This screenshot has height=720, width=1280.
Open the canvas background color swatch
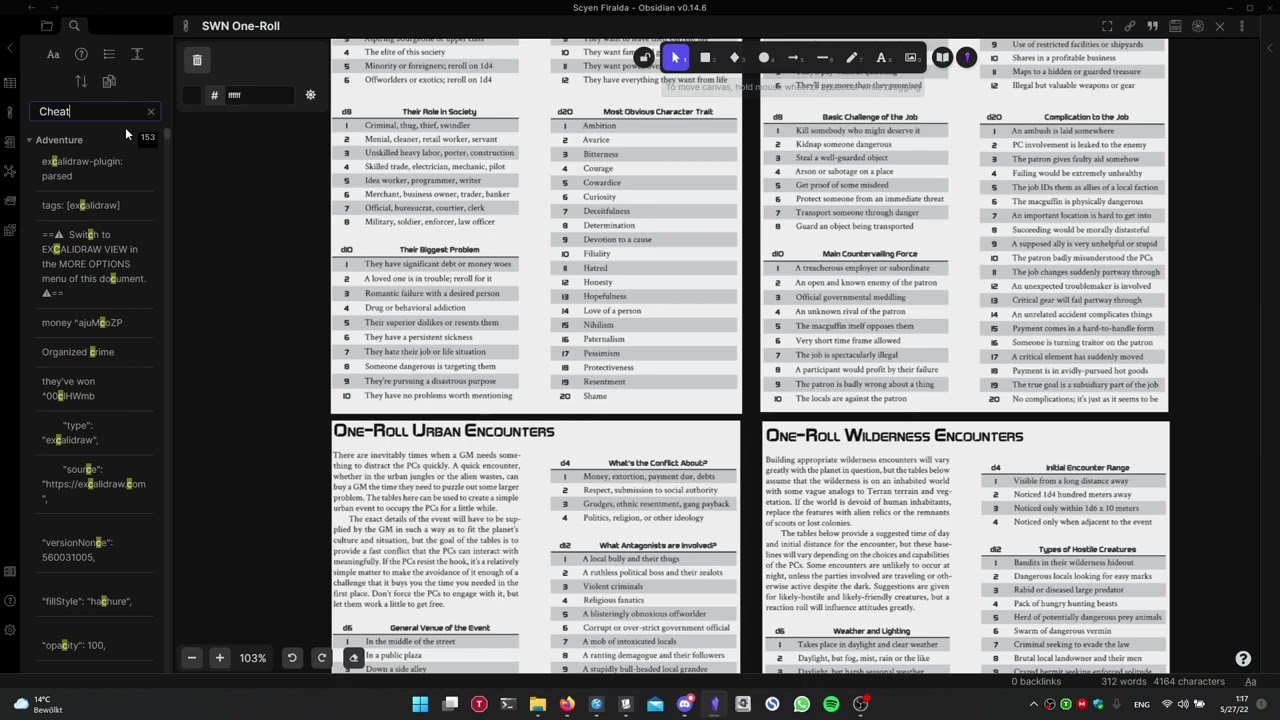[x=192, y=95]
